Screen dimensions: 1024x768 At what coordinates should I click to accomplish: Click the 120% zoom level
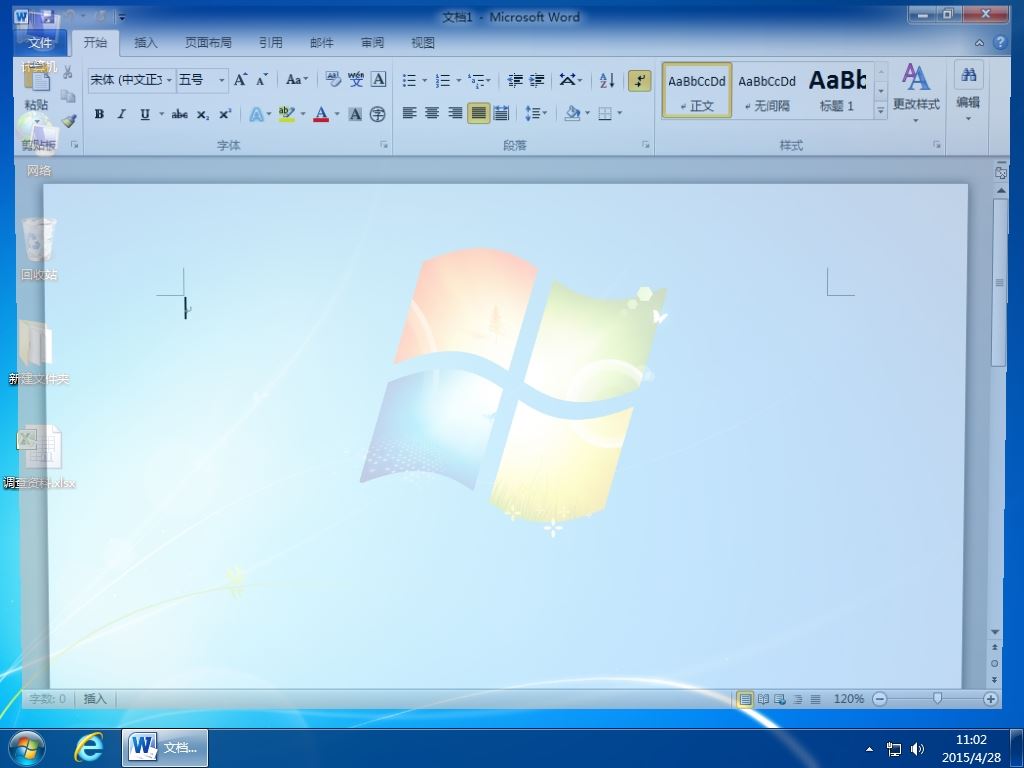[848, 699]
